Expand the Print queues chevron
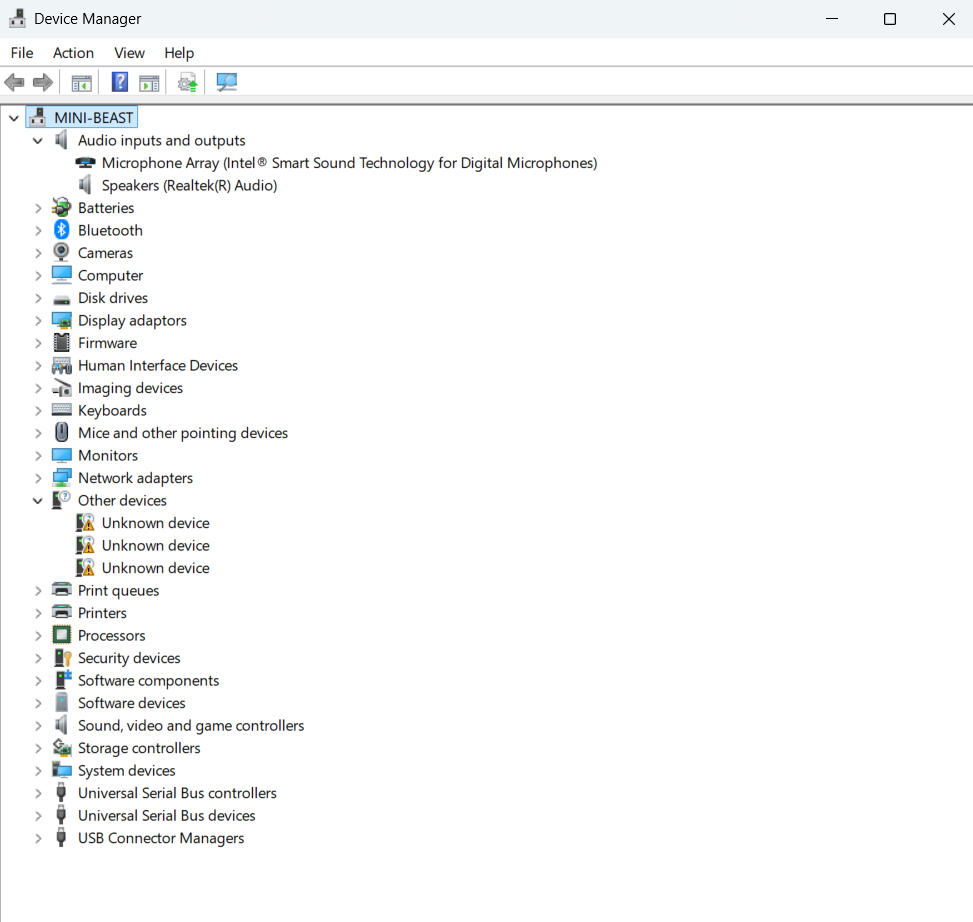This screenshot has height=922, width=973. pos(38,591)
